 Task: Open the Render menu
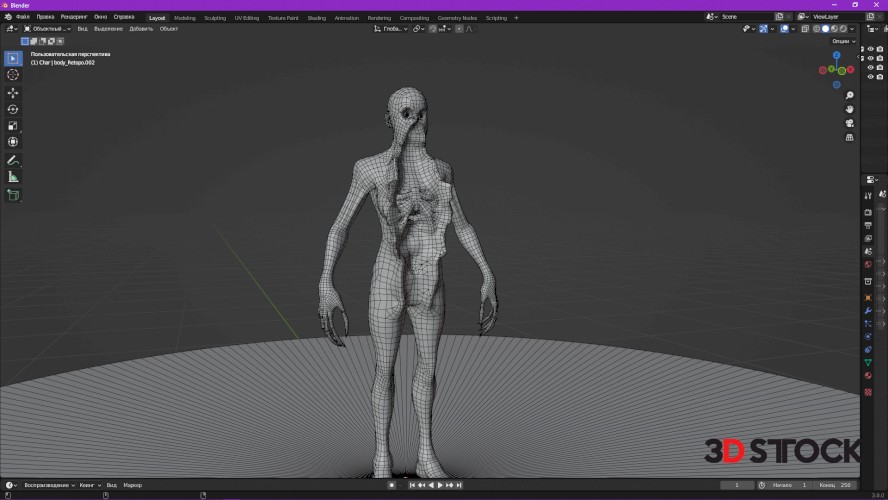[74, 17]
